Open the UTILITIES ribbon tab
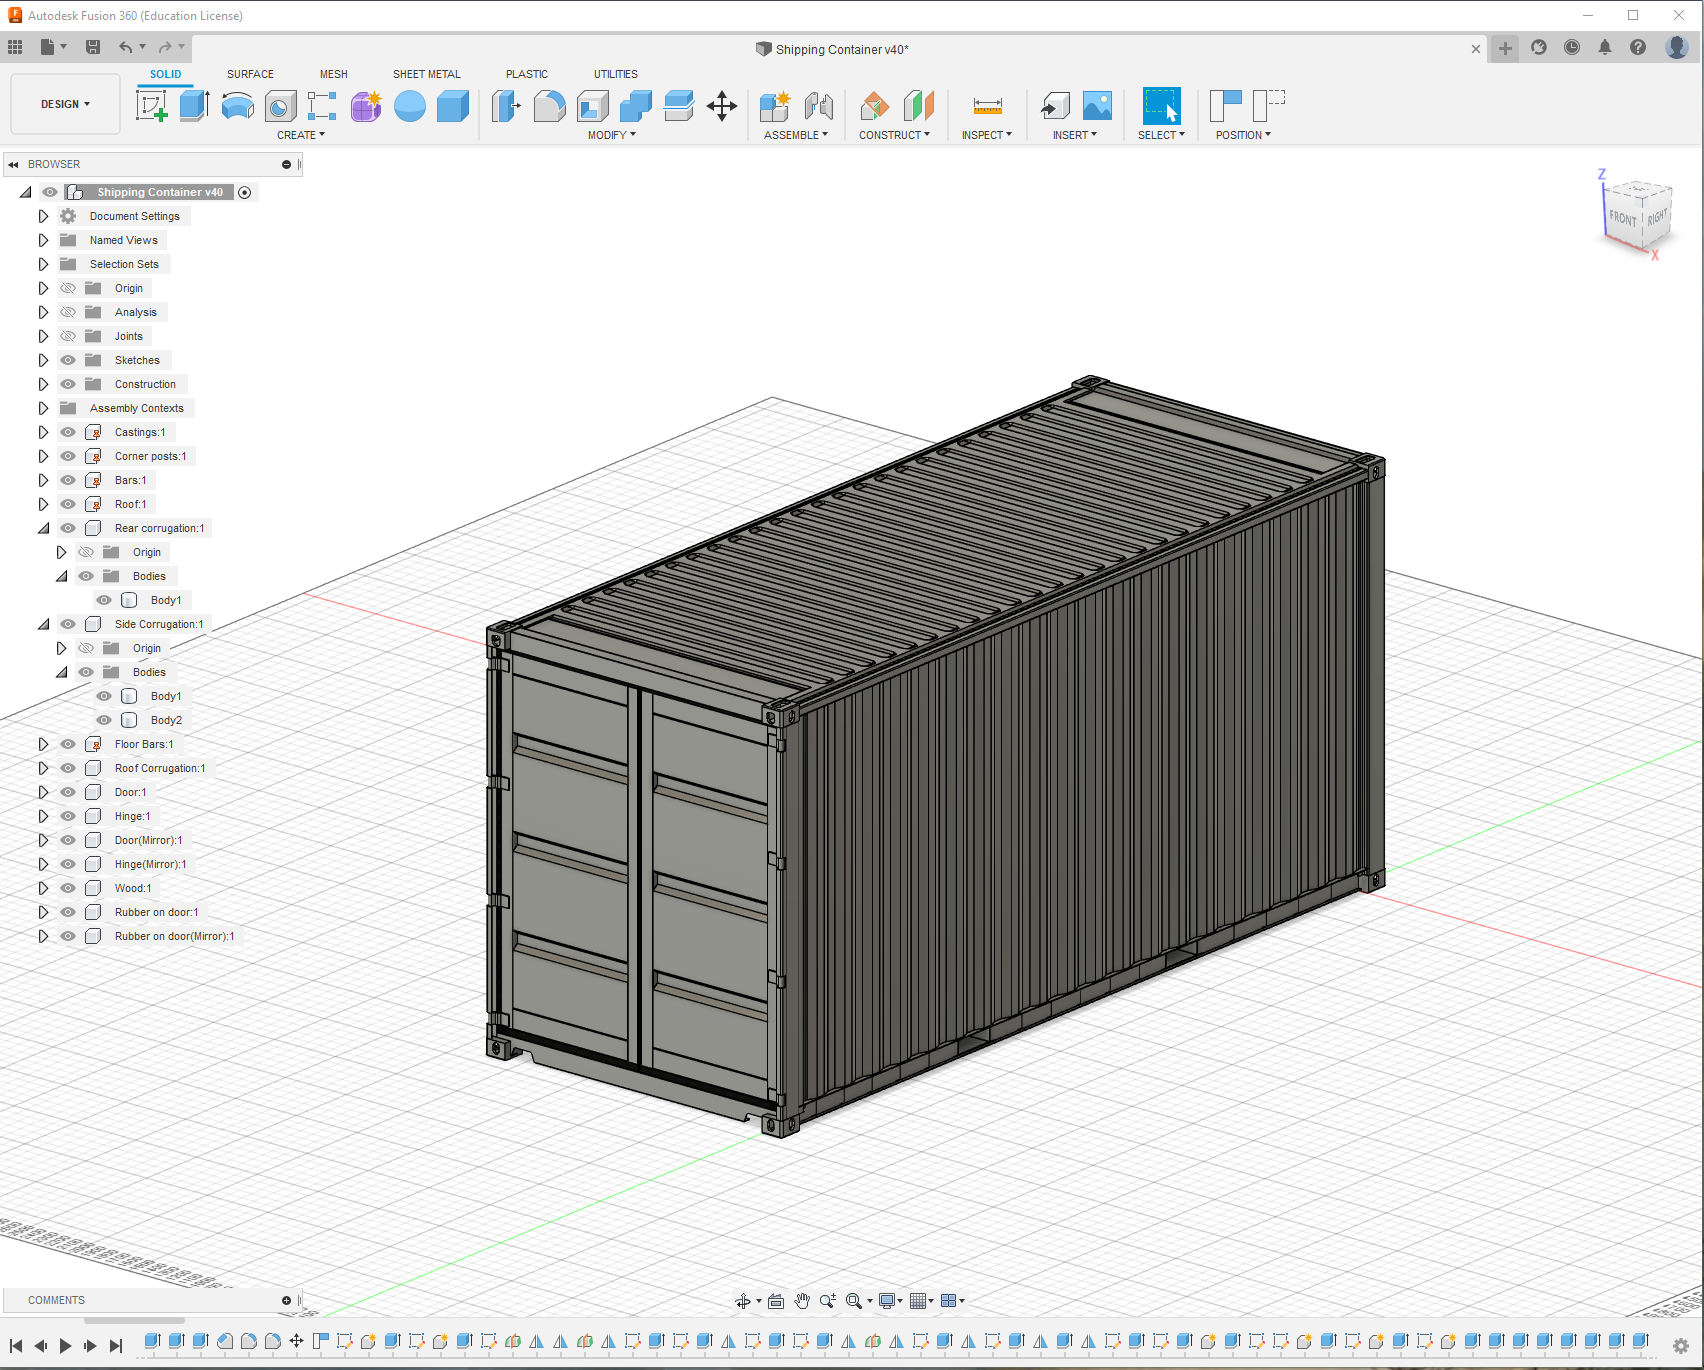Viewport: 1704px width, 1370px height. click(615, 74)
